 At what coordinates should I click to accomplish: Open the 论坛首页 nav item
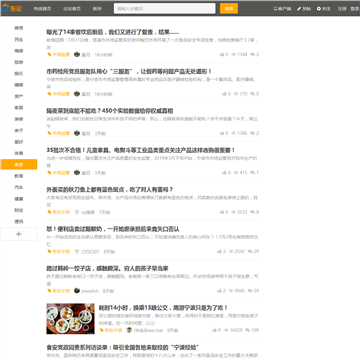72,9
